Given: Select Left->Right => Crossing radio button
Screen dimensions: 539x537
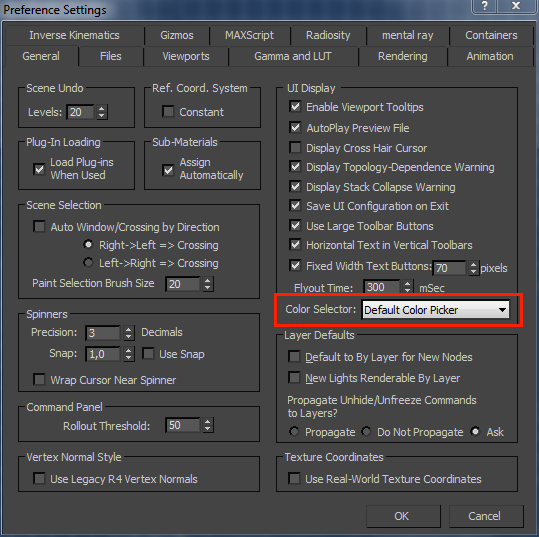Looking at the screenshot, I should pos(88,263).
